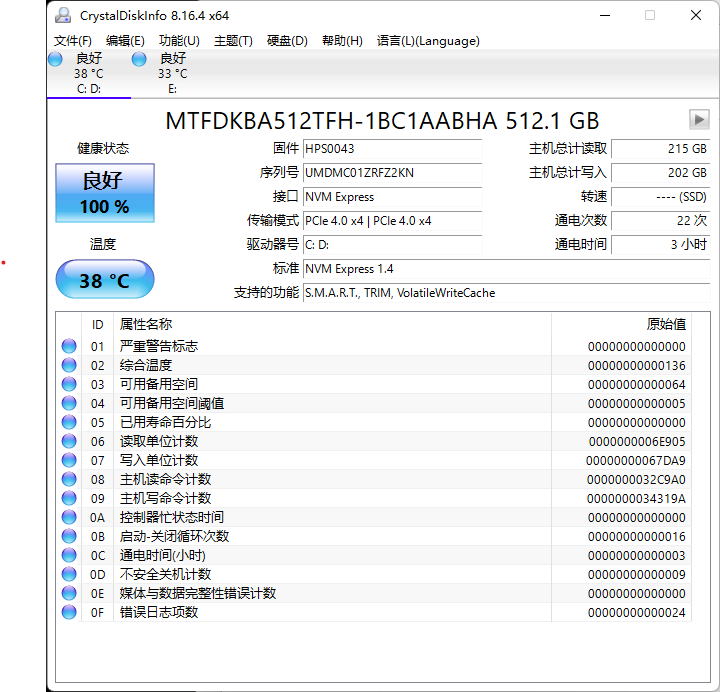Click total host writes value 202 GB

pos(661,173)
